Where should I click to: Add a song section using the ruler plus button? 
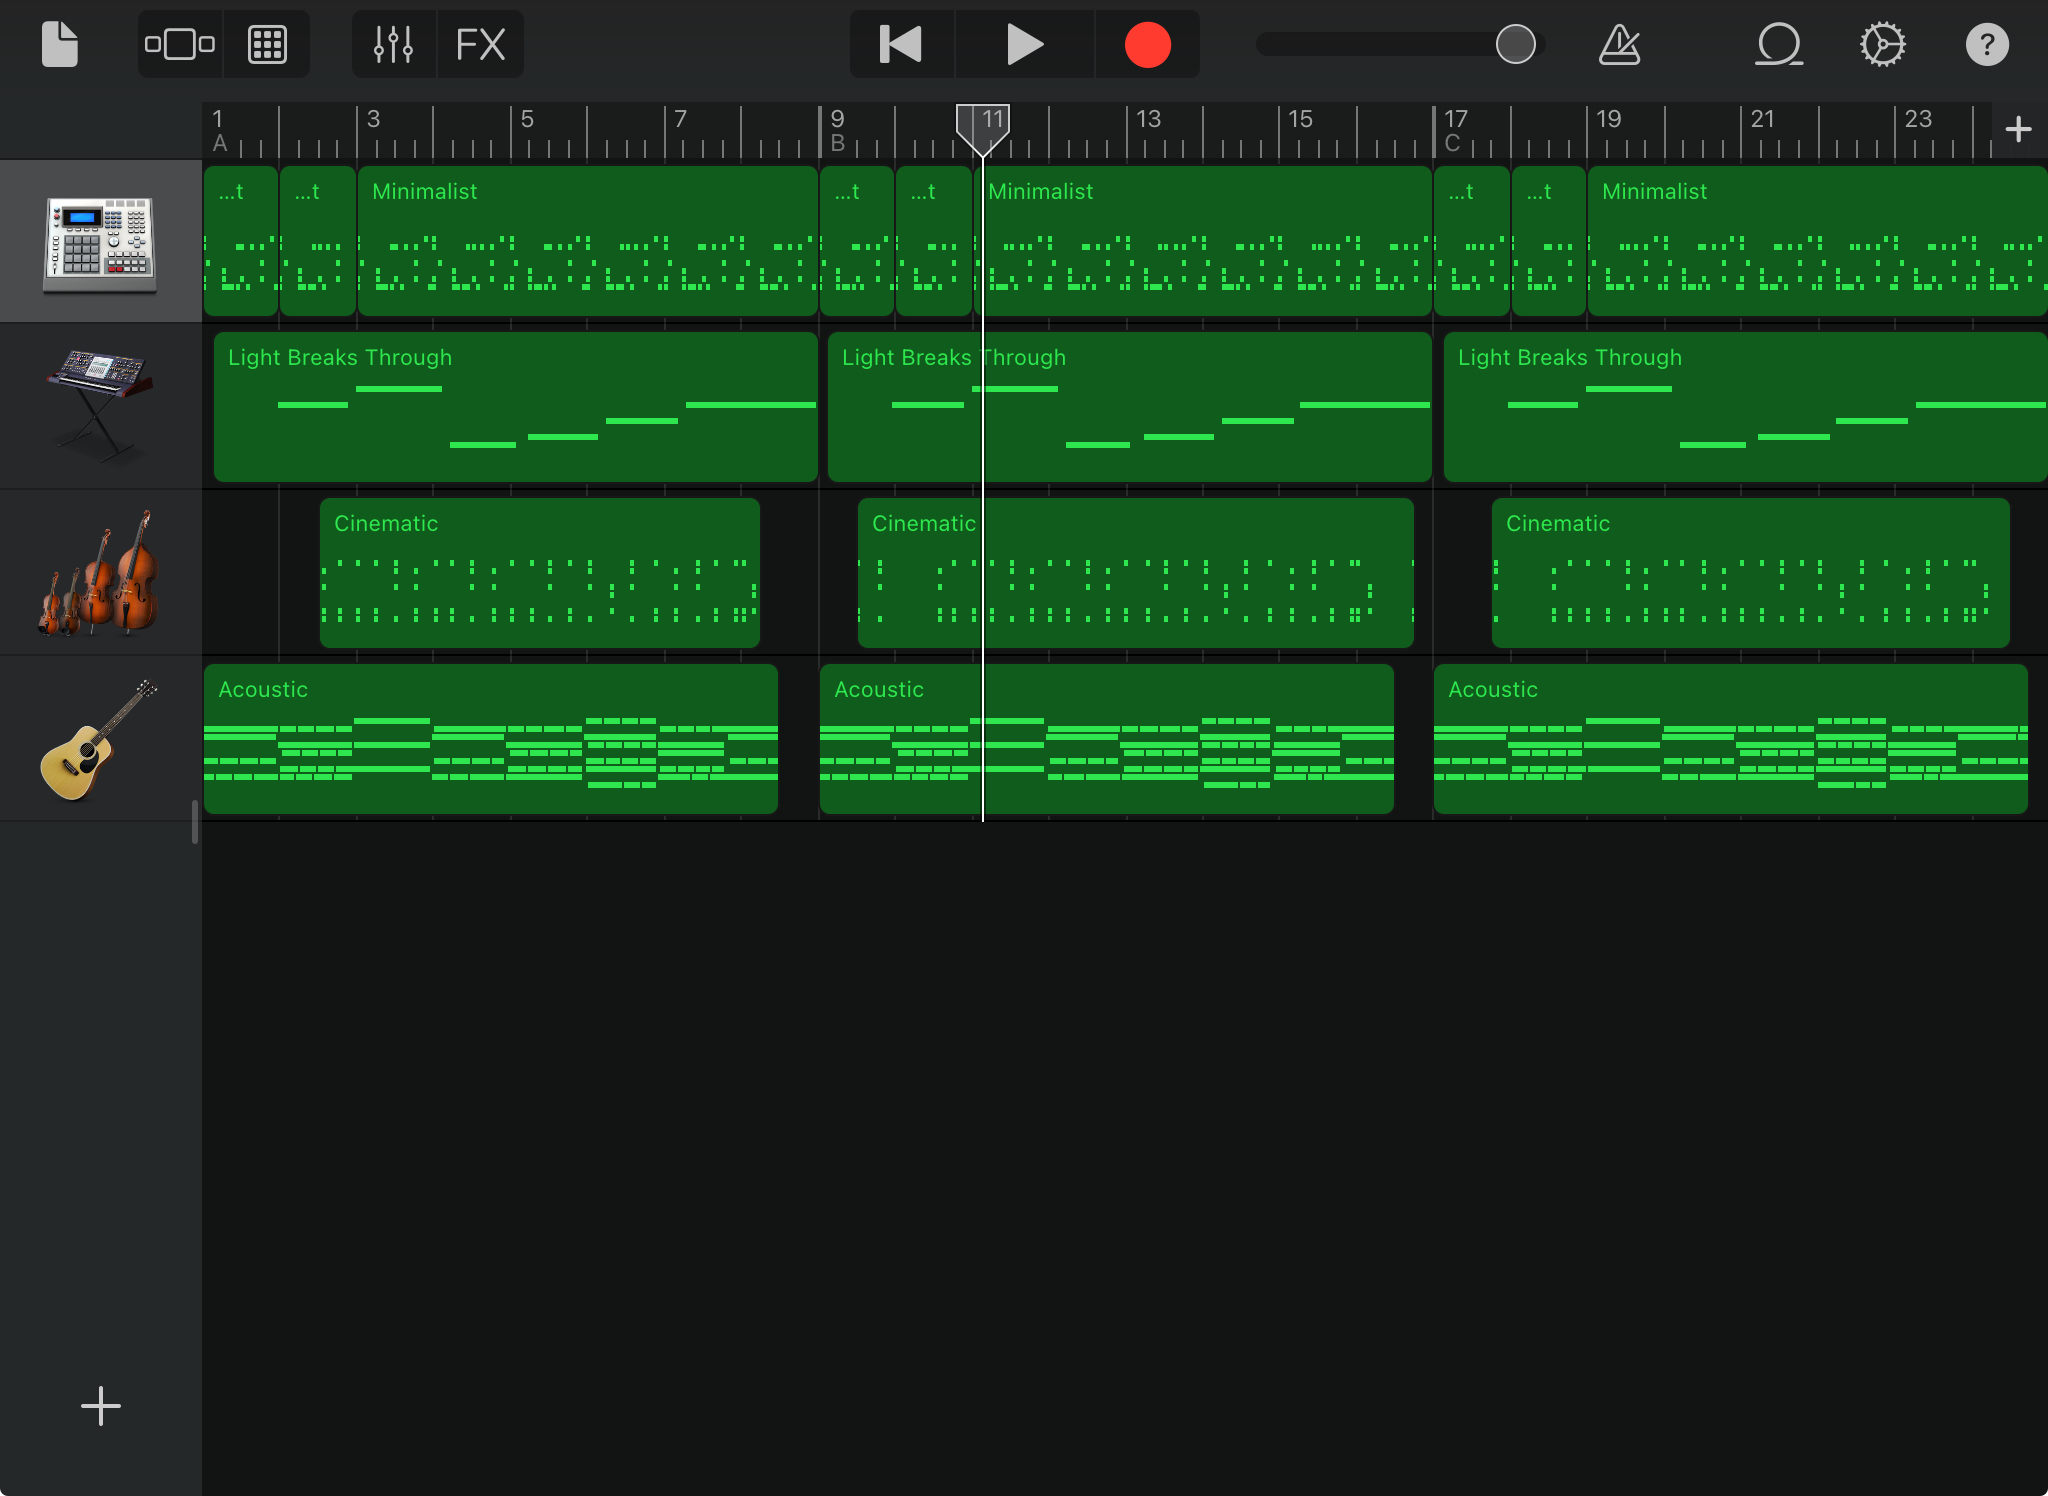click(x=2018, y=128)
